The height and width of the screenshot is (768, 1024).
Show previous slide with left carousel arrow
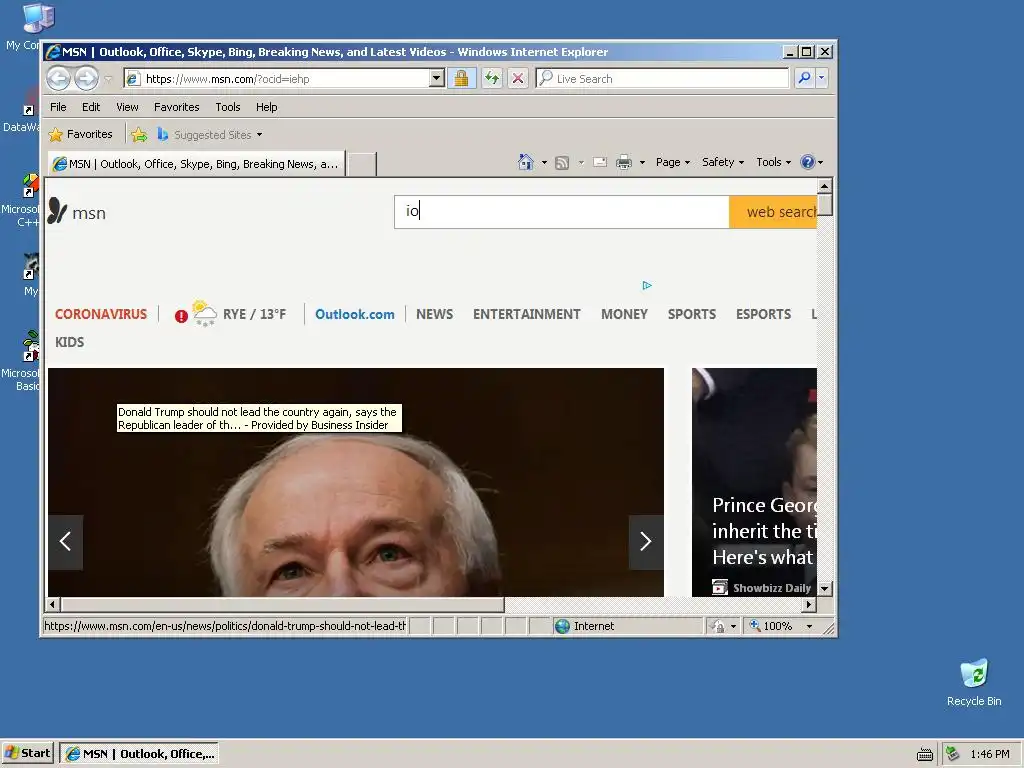click(65, 541)
